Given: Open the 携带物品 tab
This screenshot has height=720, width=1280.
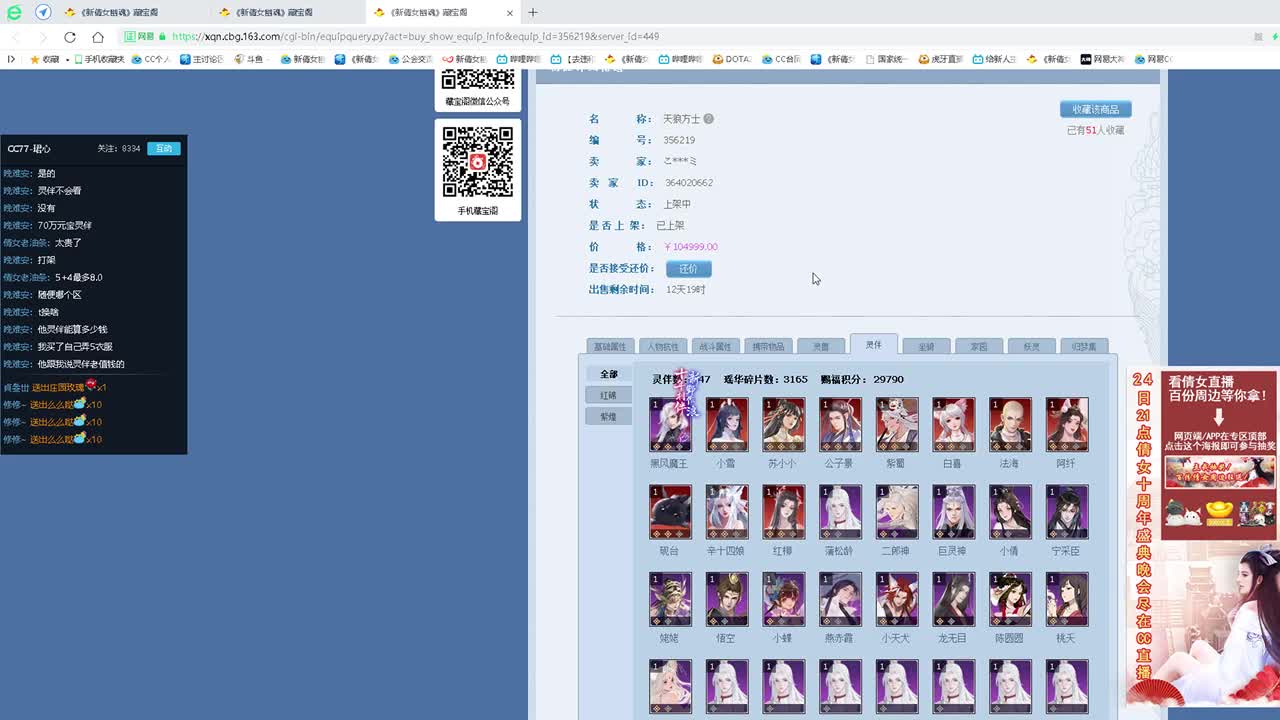Looking at the screenshot, I should (768, 346).
